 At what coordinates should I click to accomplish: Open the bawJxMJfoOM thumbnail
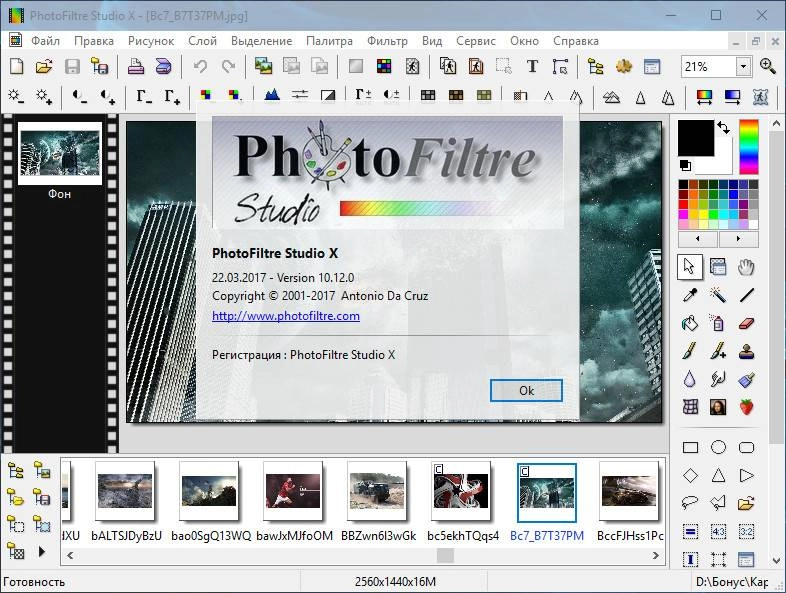coord(293,491)
